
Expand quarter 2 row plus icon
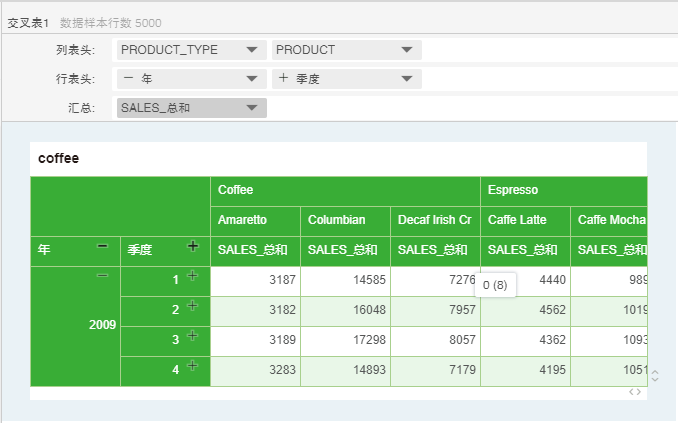click(x=193, y=306)
